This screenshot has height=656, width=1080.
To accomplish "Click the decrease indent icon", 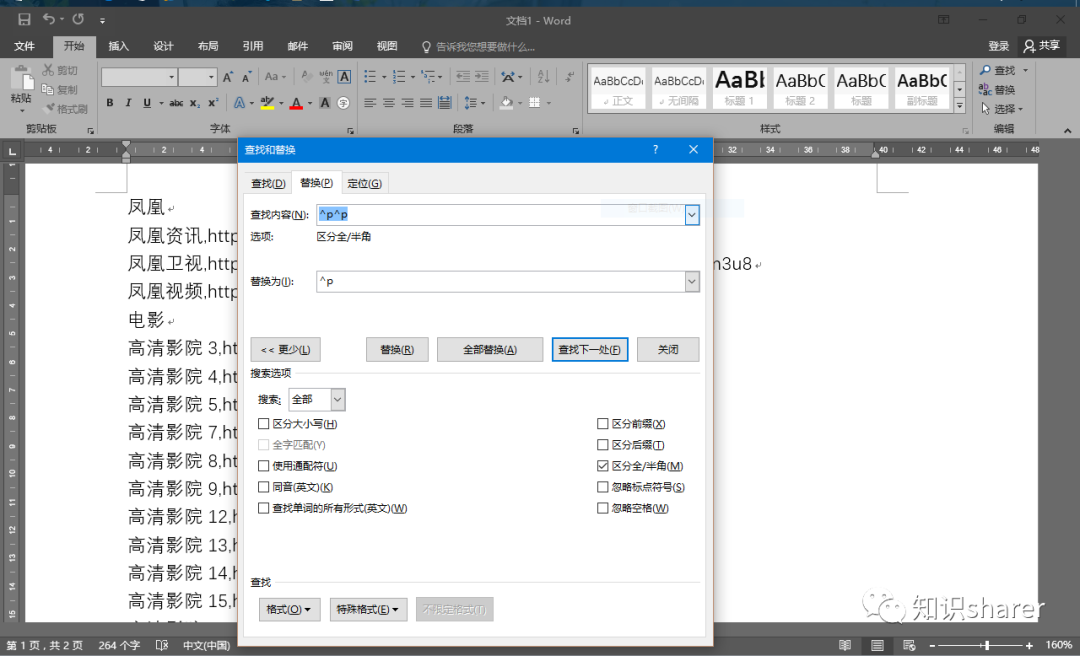I will click(463, 76).
